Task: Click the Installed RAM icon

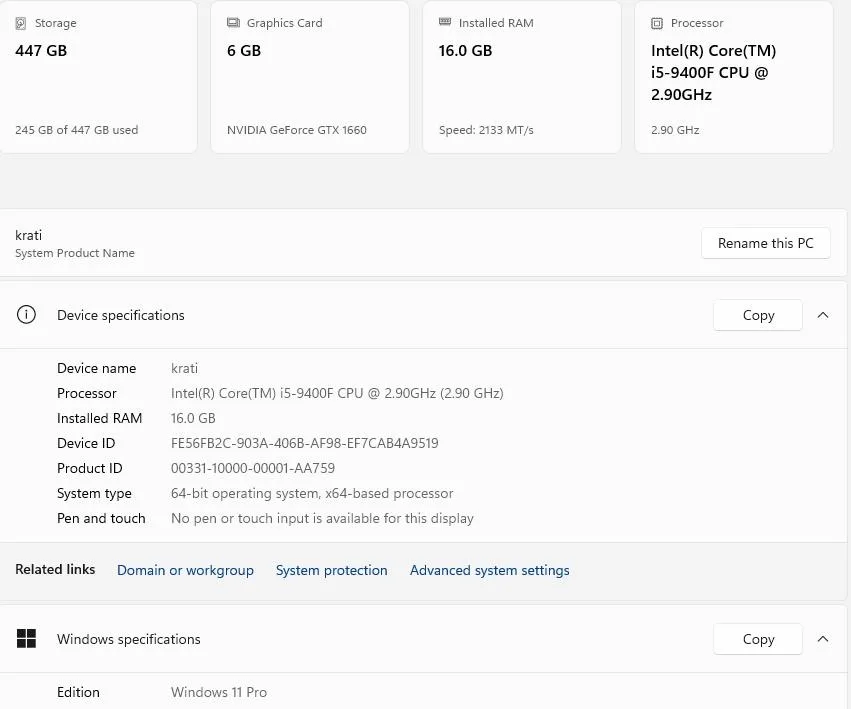Action: click(x=444, y=22)
